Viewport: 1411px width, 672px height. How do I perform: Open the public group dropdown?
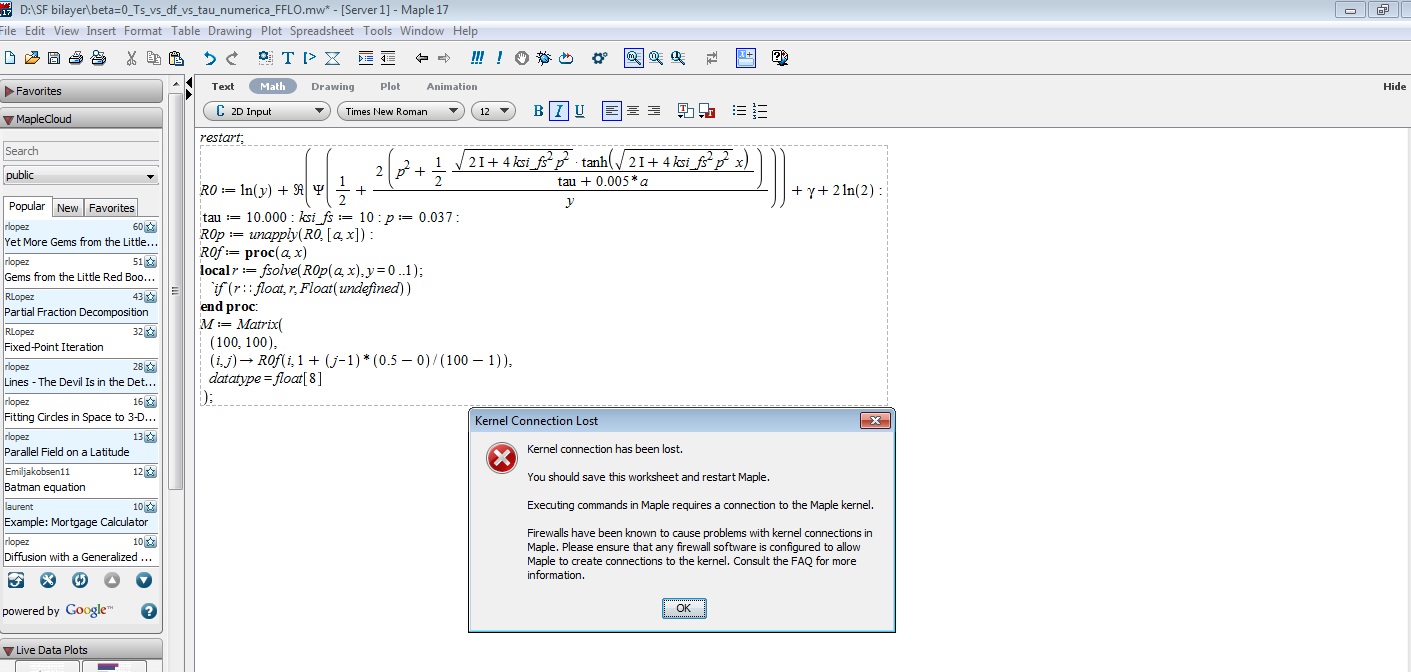pyautogui.click(x=81, y=175)
